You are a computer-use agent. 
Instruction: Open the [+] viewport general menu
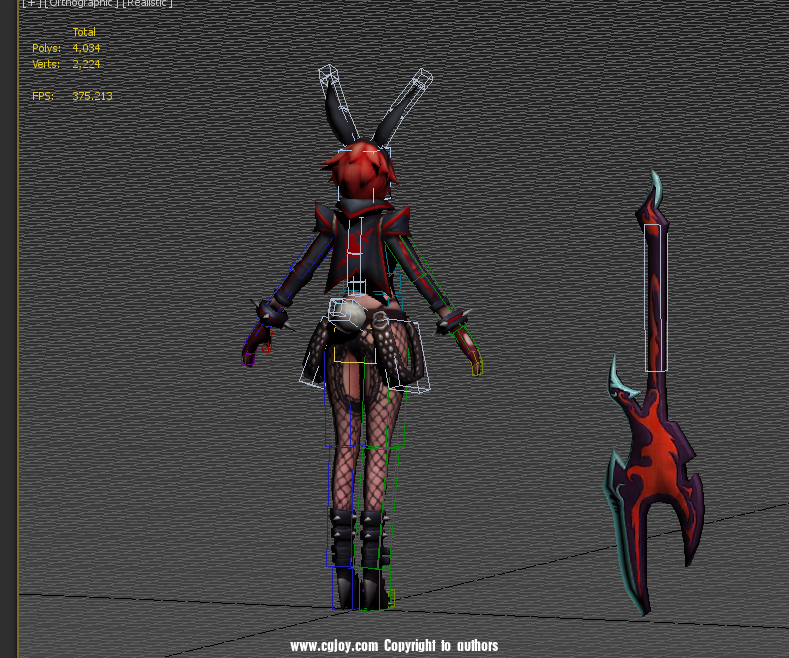pyautogui.click(x=29, y=4)
